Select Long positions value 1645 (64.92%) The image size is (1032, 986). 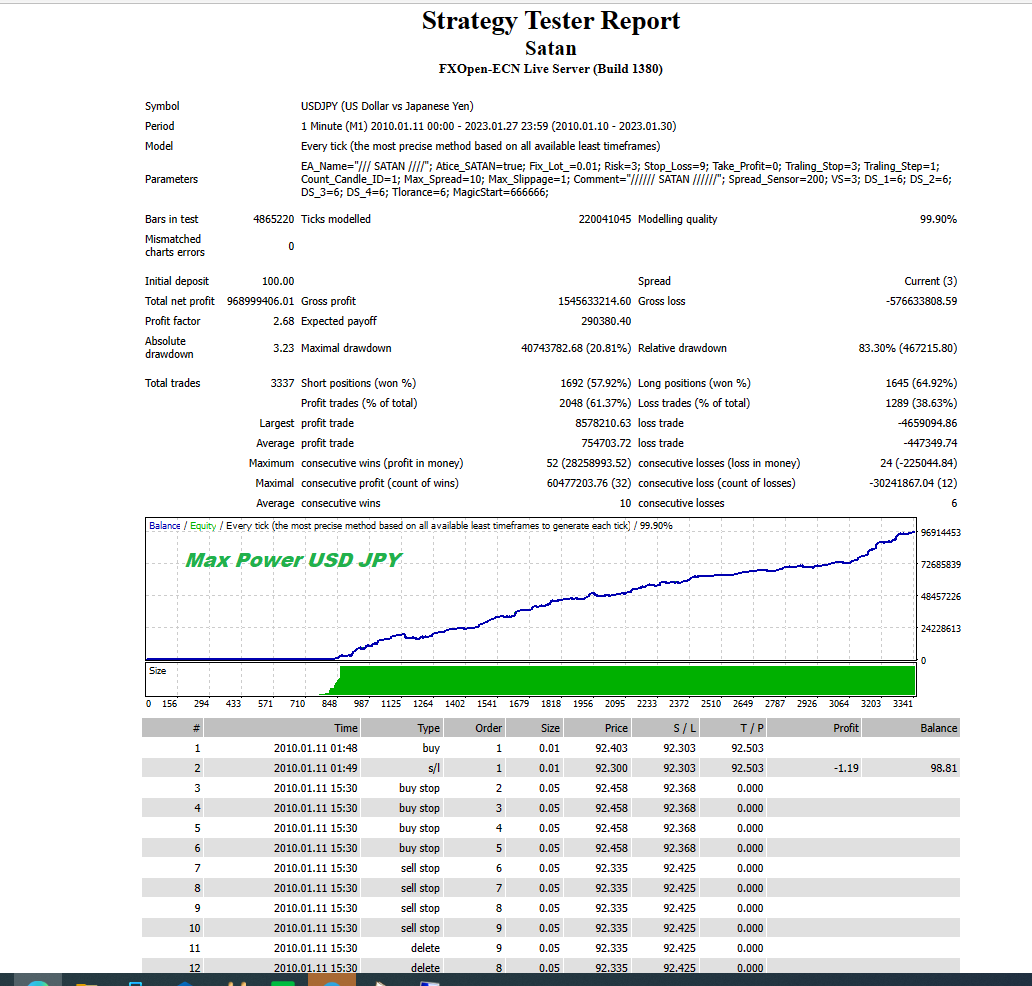click(x=921, y=383)
